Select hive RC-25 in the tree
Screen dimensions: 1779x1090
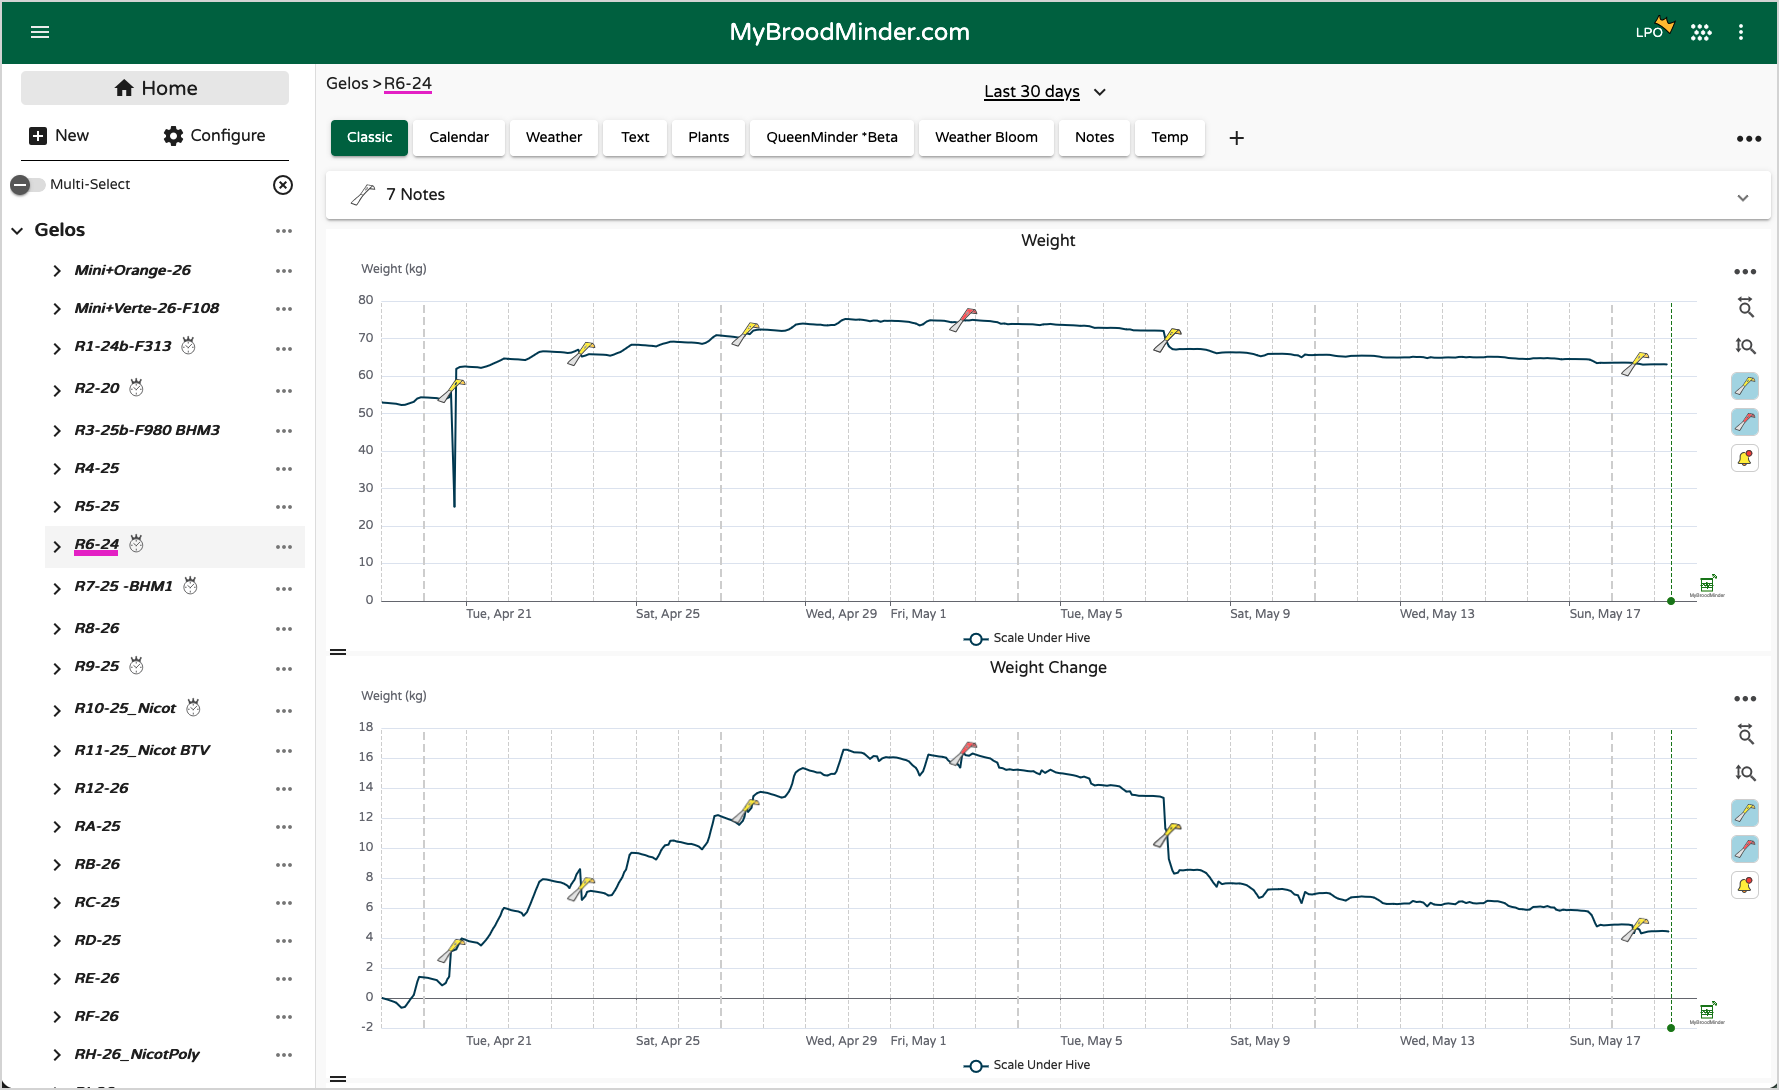97,903
